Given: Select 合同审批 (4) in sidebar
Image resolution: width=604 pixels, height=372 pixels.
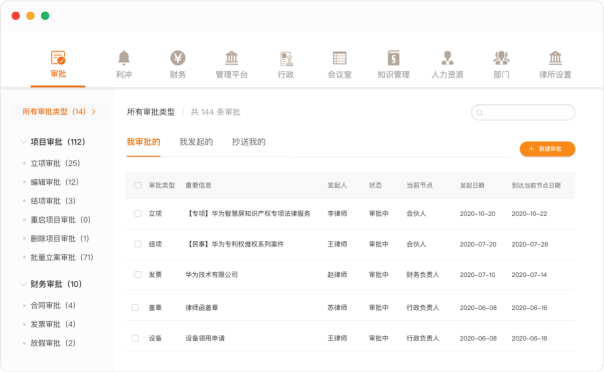Looking at the screenshot, I should pos(53,305).
